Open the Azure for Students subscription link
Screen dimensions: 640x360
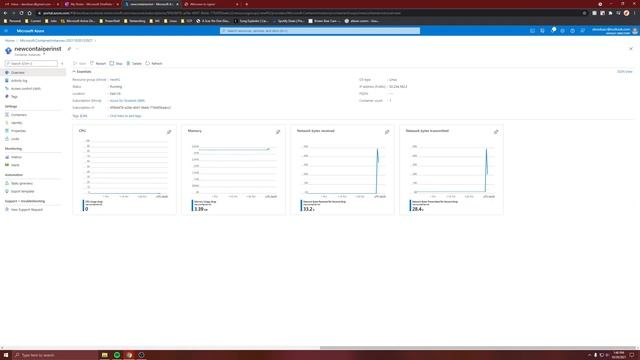pos(127,101)
